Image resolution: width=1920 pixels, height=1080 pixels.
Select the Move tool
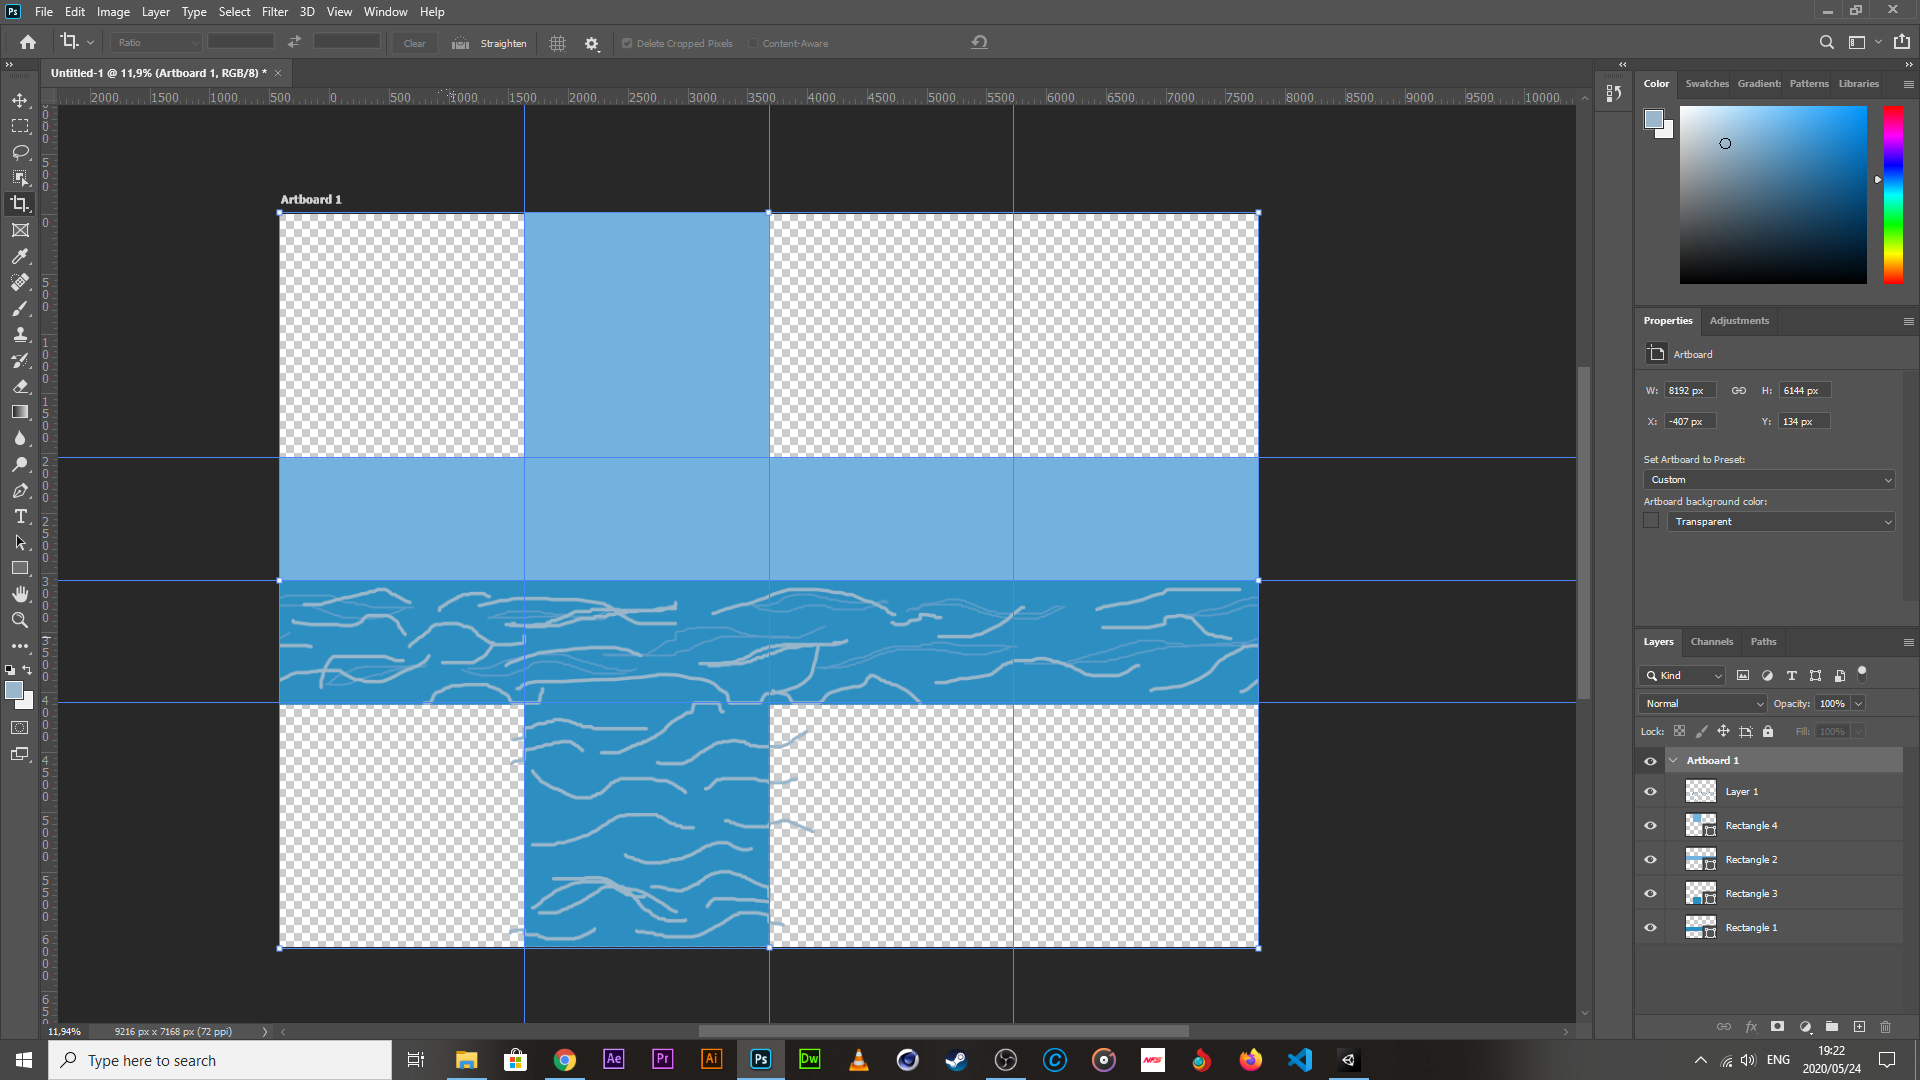click(20, 101)
